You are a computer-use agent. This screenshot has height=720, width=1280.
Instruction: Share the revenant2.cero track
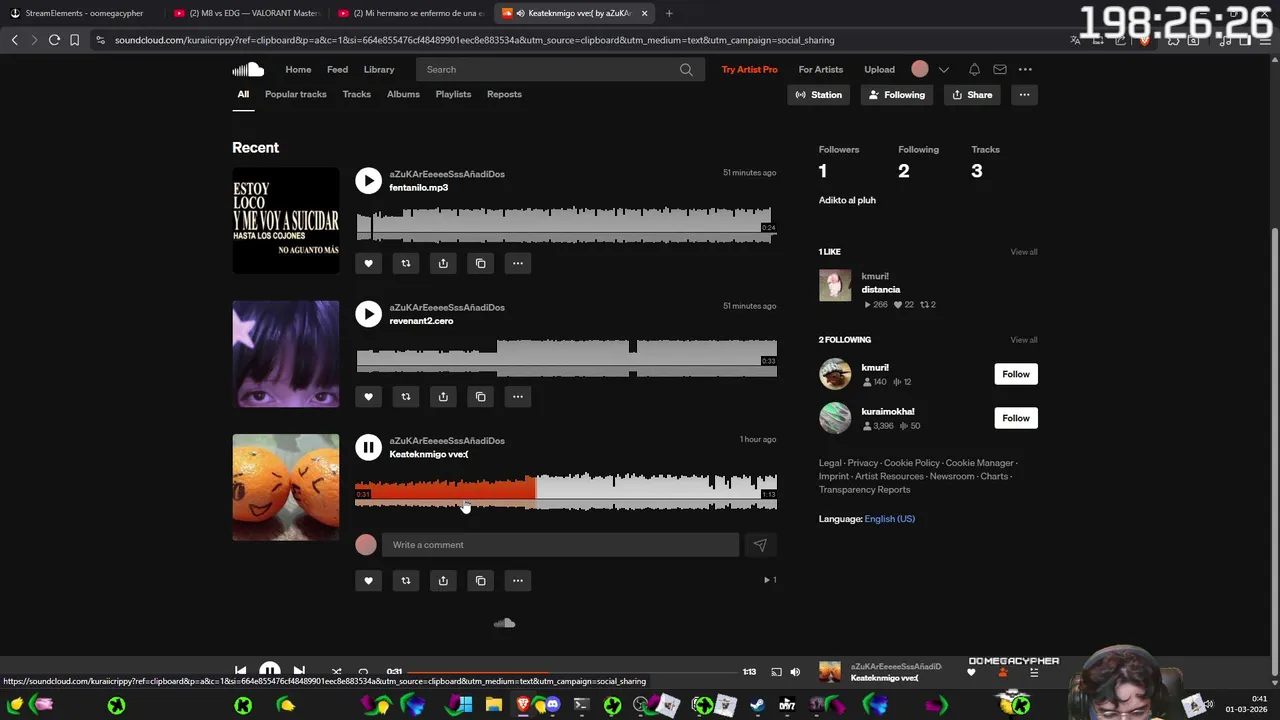point(443,397)
